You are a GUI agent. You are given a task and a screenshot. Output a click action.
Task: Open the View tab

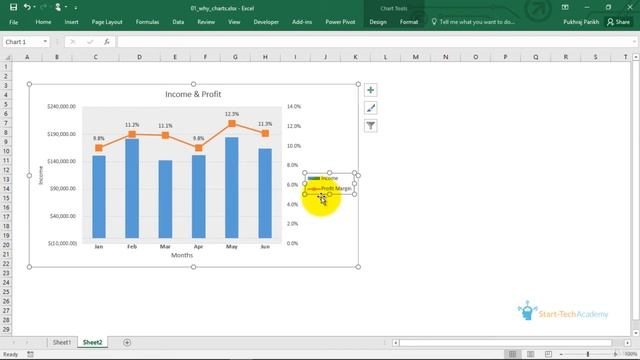point(234,22)
